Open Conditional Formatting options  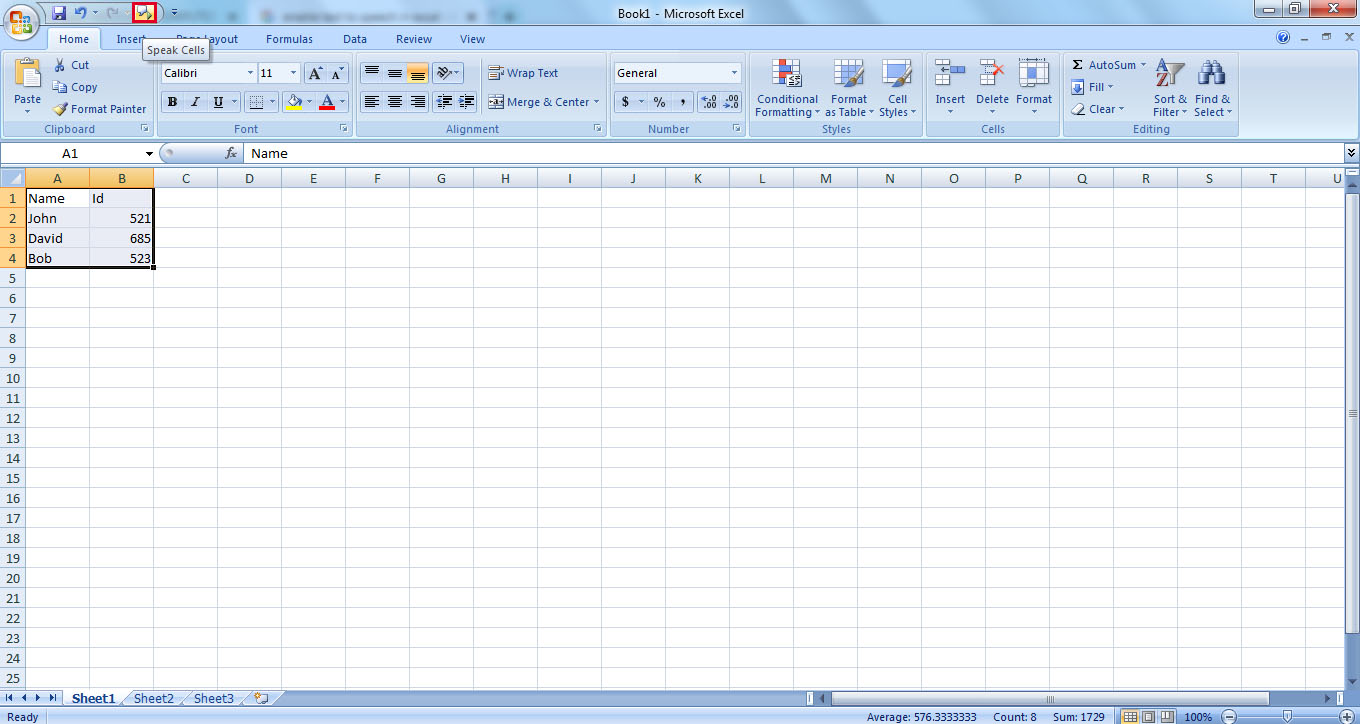(787, 88)
